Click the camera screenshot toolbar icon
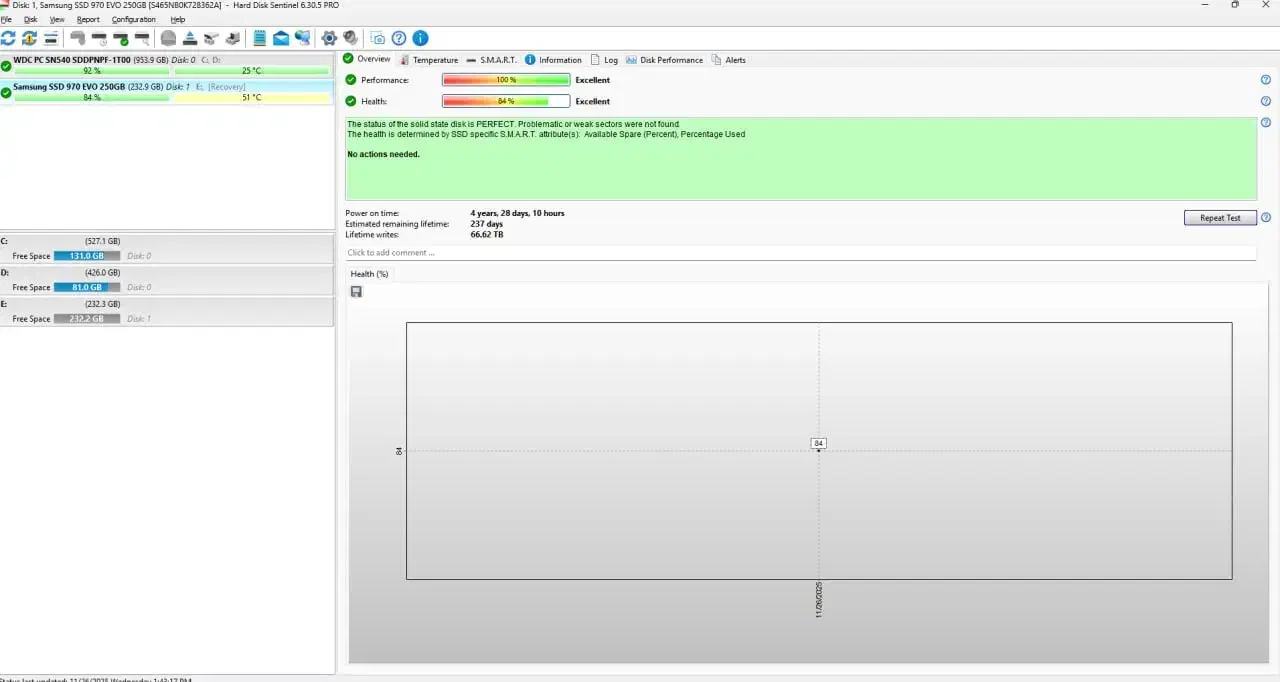 pyautogui.click(x=377, y=38)
